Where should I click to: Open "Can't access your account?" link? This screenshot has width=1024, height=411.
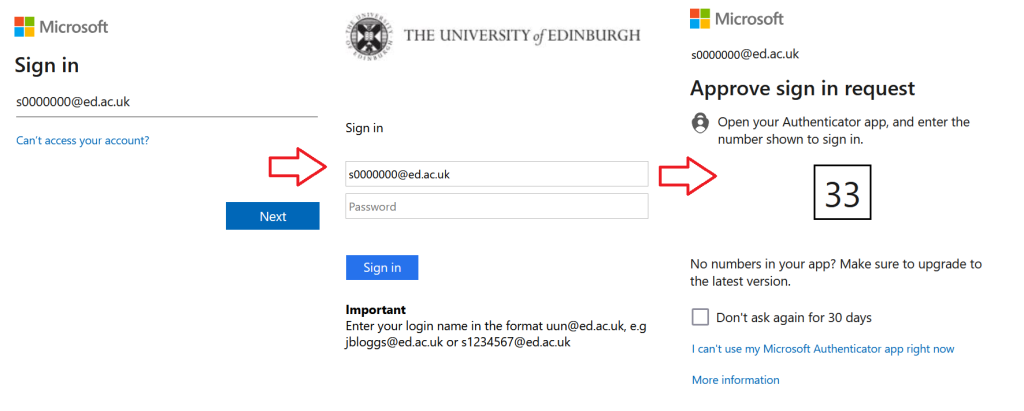(x=83, y=140)
